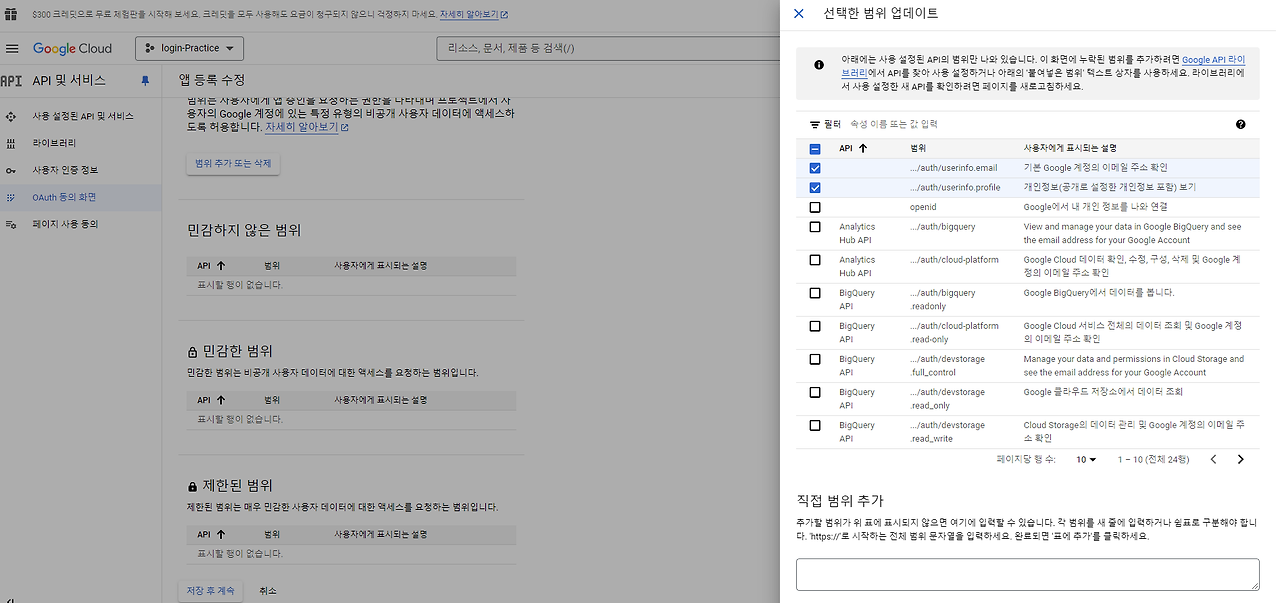Click the Google Cloud logo

pyautogui.click(x=72, y=48)
